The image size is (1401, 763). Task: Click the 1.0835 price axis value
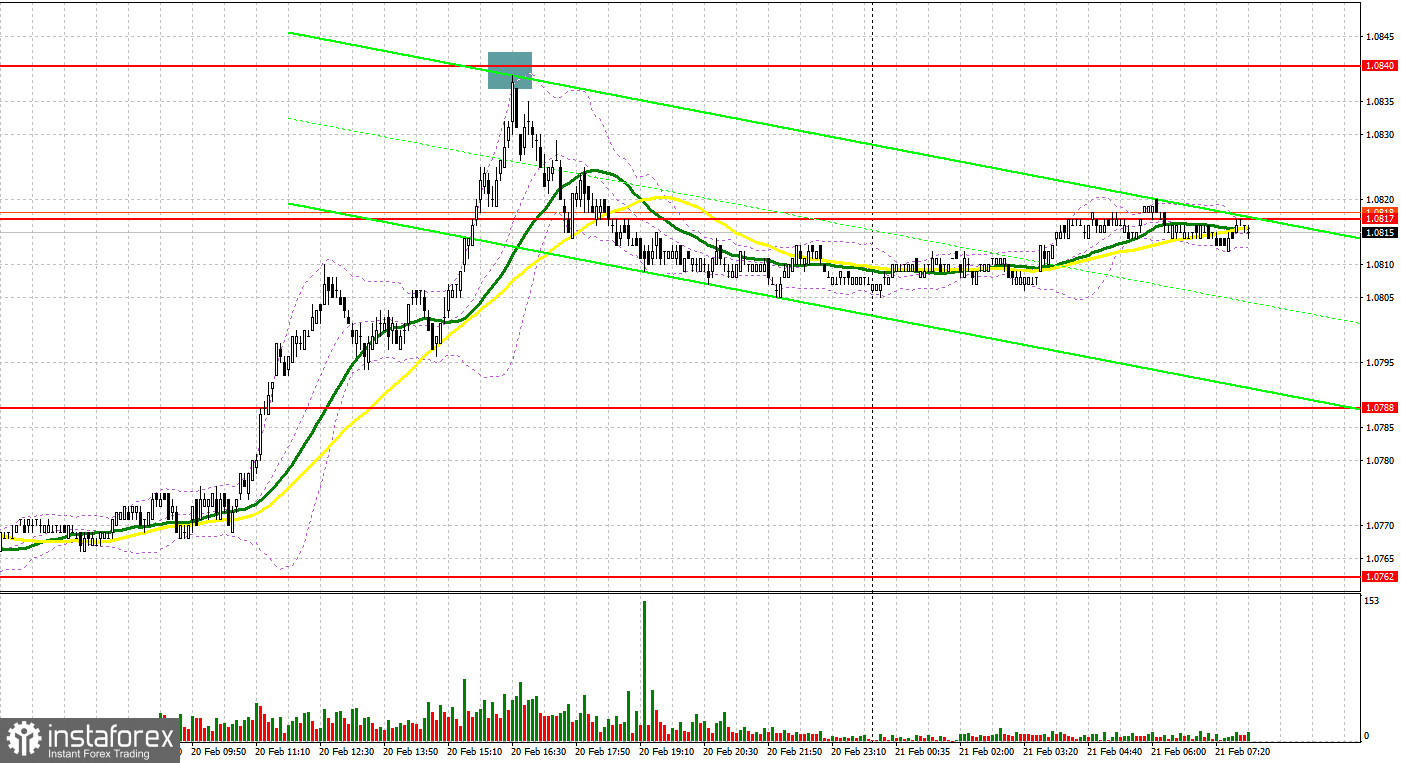[1379, 101]
